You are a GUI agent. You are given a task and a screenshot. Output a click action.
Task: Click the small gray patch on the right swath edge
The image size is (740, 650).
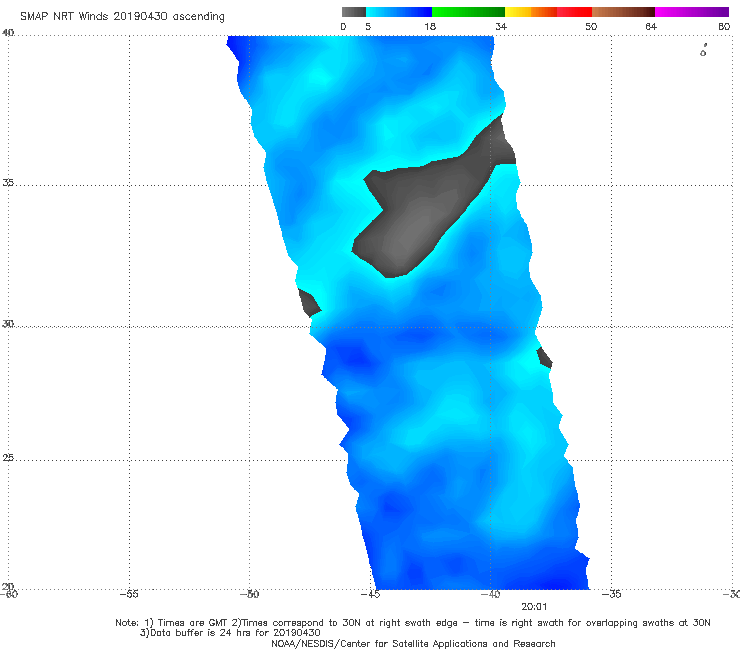pyautogui.click(x=545, y=357)
